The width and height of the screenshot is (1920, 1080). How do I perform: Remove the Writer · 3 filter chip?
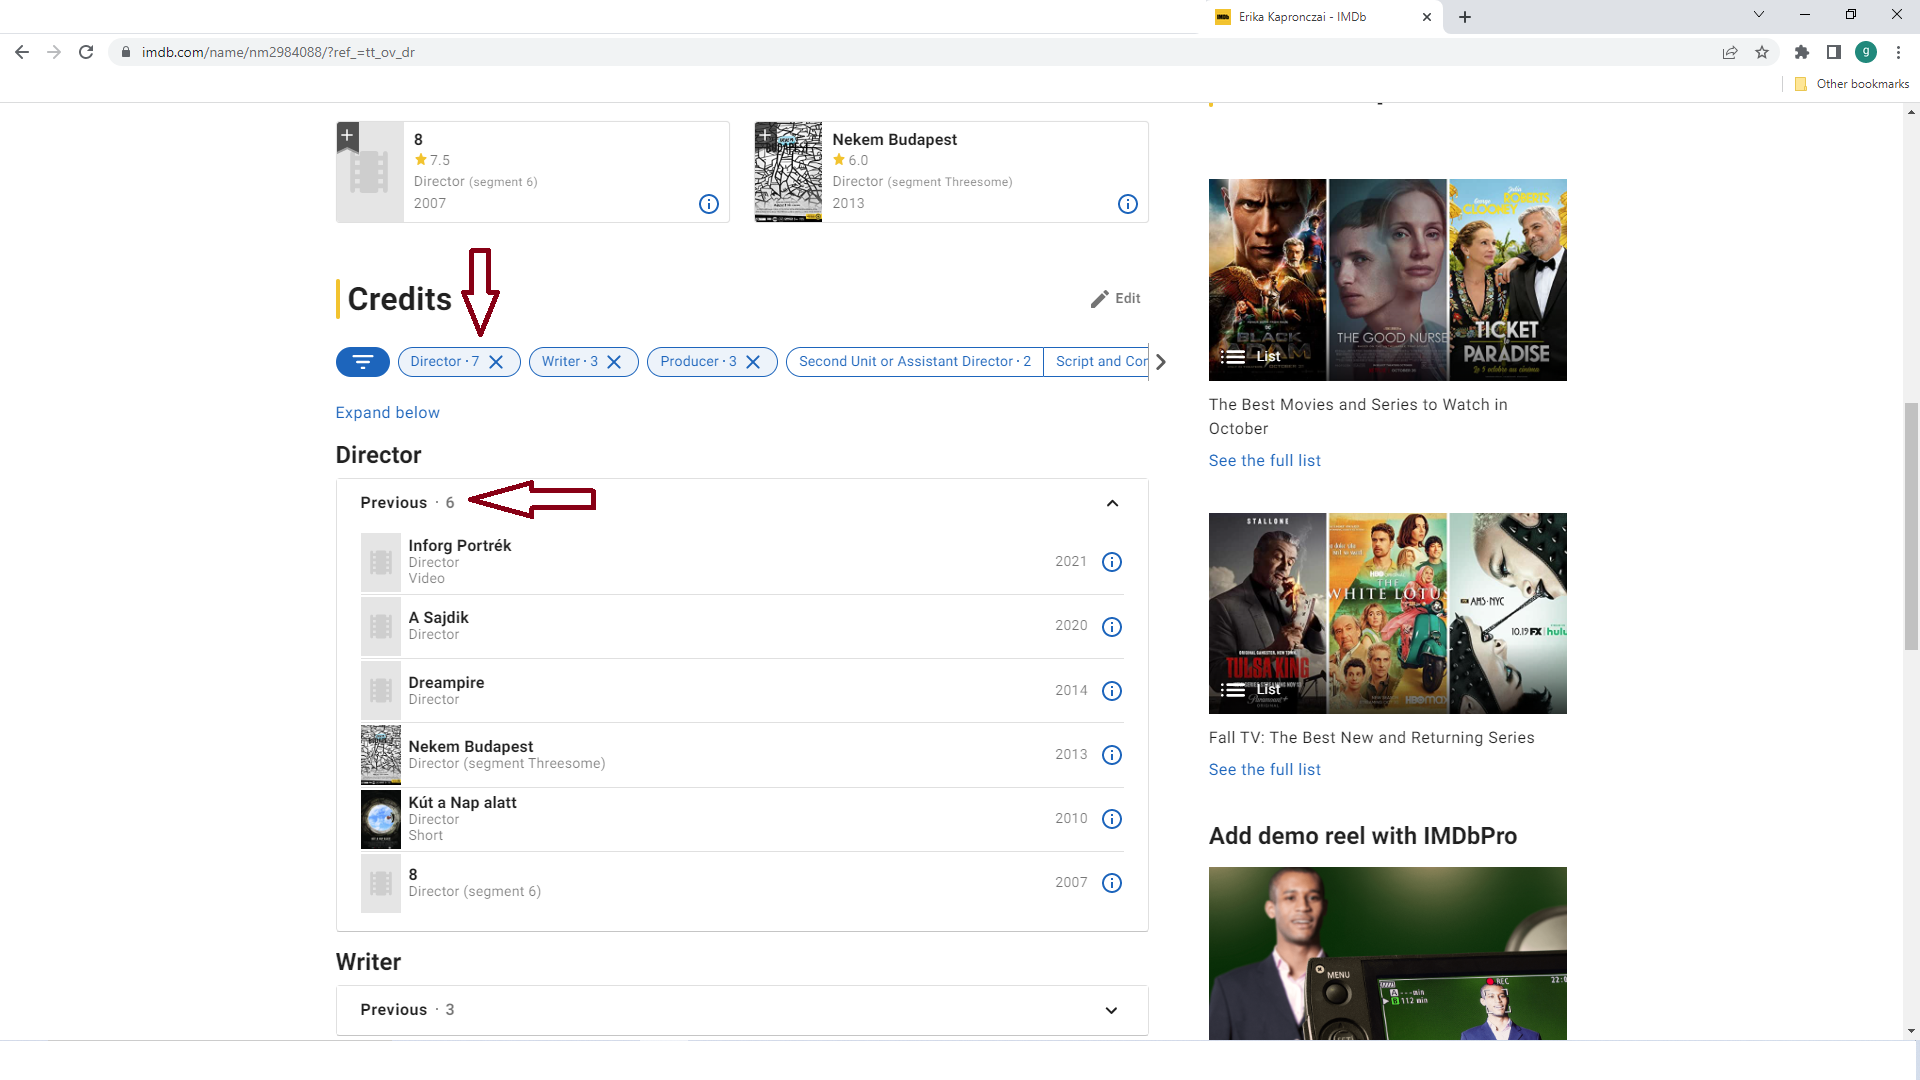coord(615,361)
